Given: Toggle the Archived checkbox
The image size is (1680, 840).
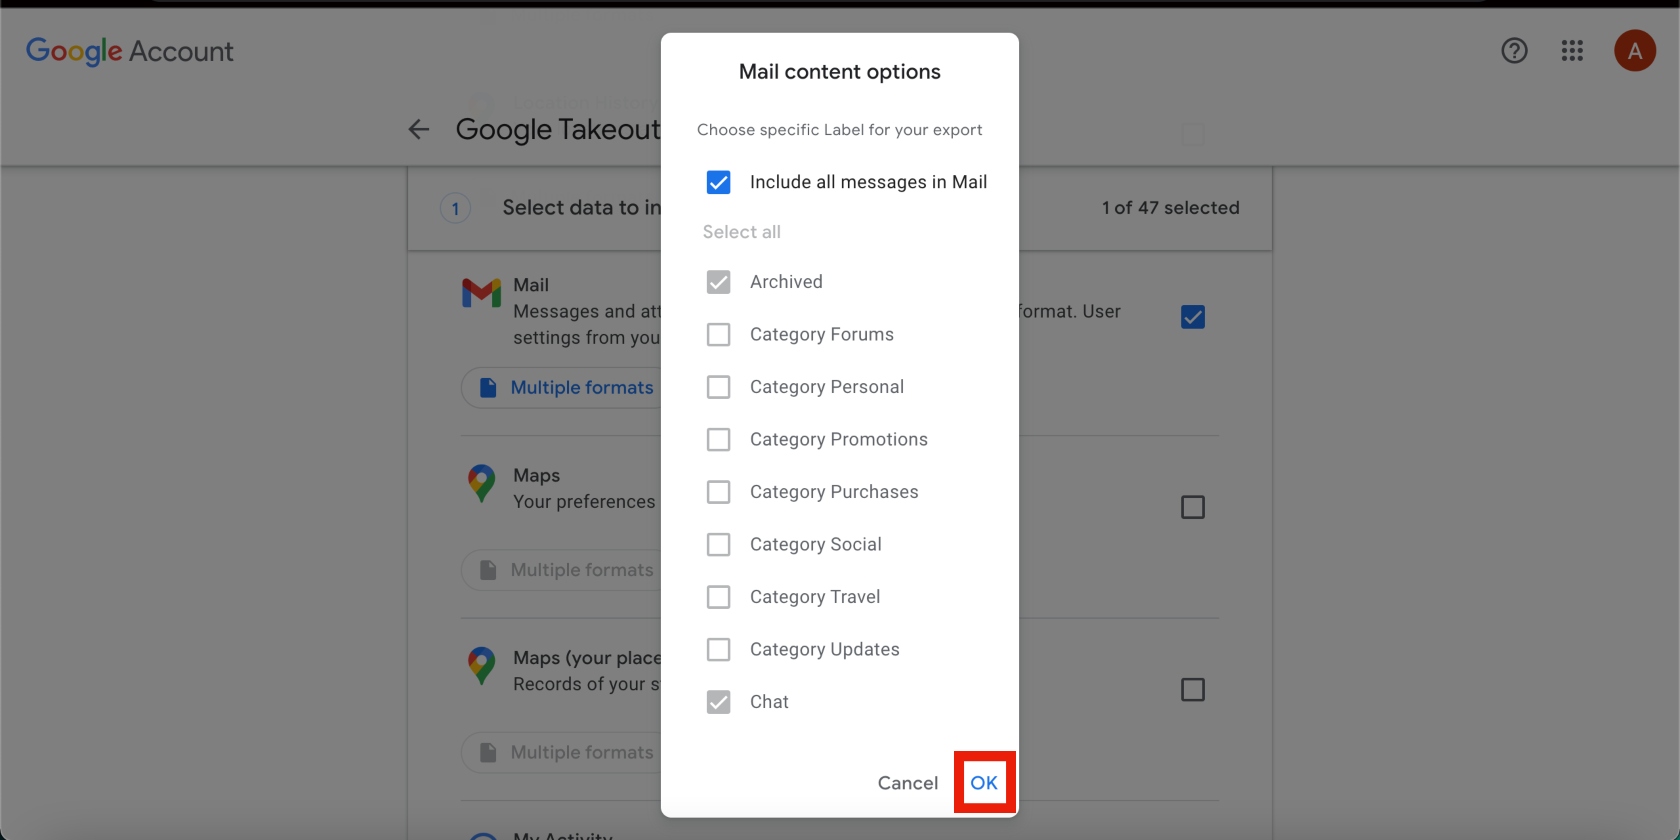Looking at the screenshot, I should click(x=718, y=282).
